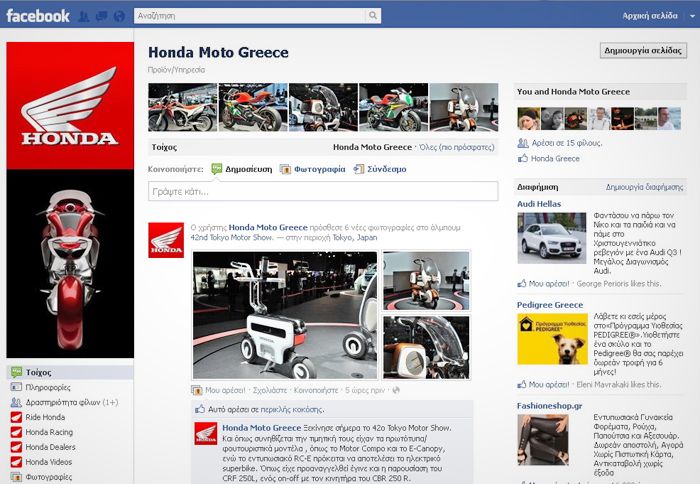Screen dimensions: 700x484
Task: Click the Facebook logo
Action: (x=38, y=16)
